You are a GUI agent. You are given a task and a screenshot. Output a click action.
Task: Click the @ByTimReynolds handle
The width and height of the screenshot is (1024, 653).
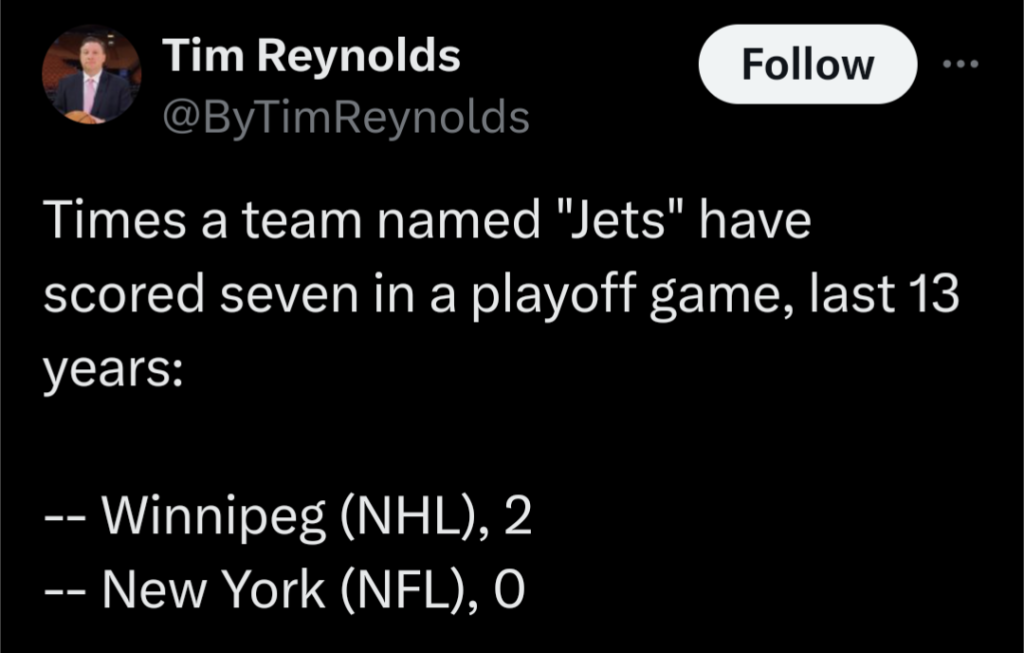346,118
